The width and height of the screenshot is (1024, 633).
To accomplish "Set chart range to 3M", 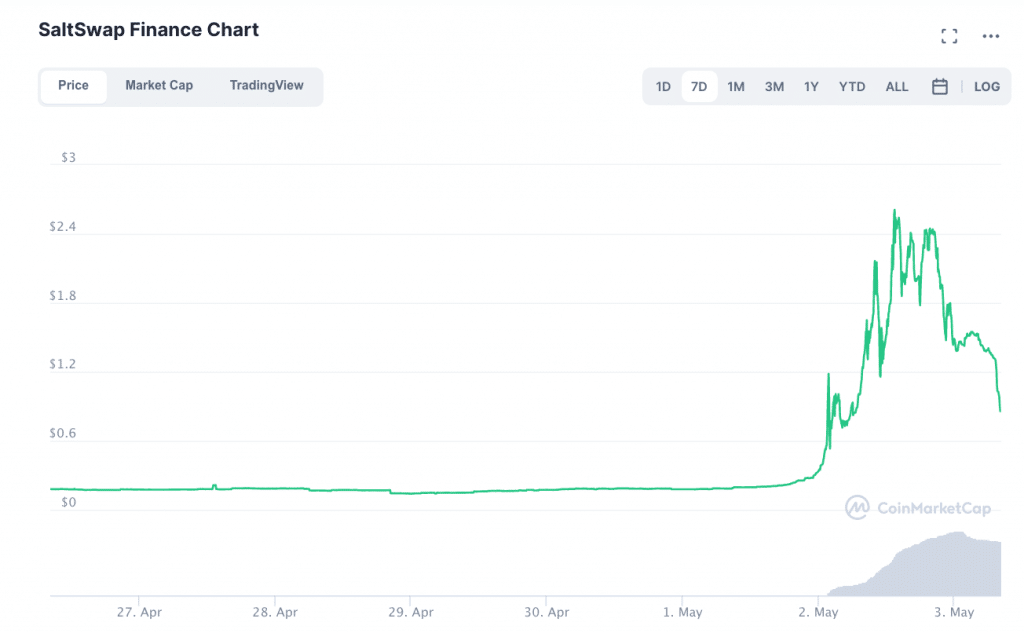I will 774,87.
